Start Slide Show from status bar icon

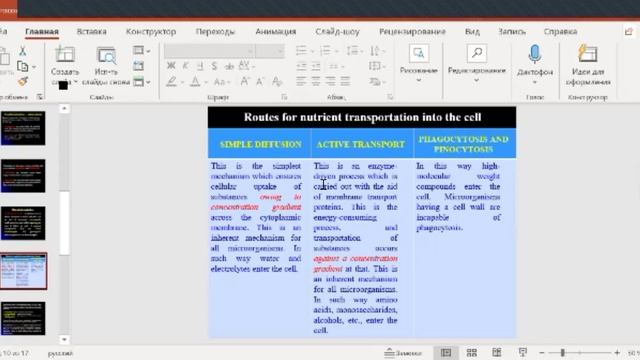(522, 353)
